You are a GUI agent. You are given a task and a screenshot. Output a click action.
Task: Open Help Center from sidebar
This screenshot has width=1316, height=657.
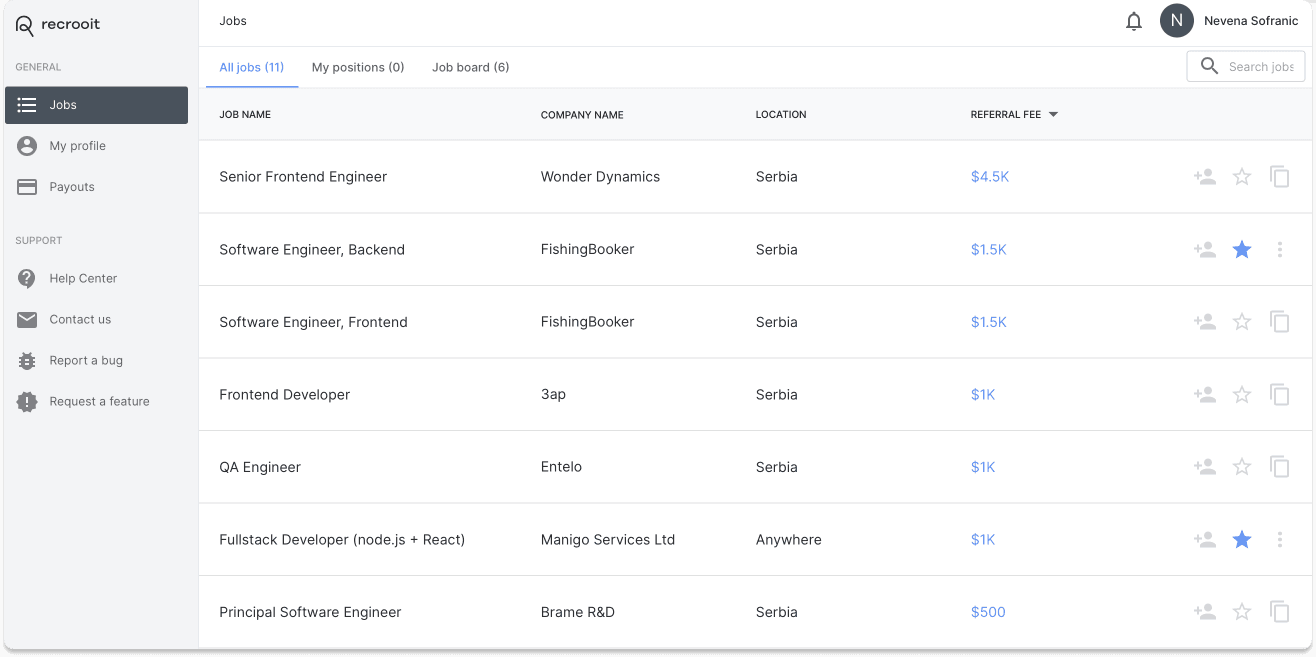click(x=83, y=279)
